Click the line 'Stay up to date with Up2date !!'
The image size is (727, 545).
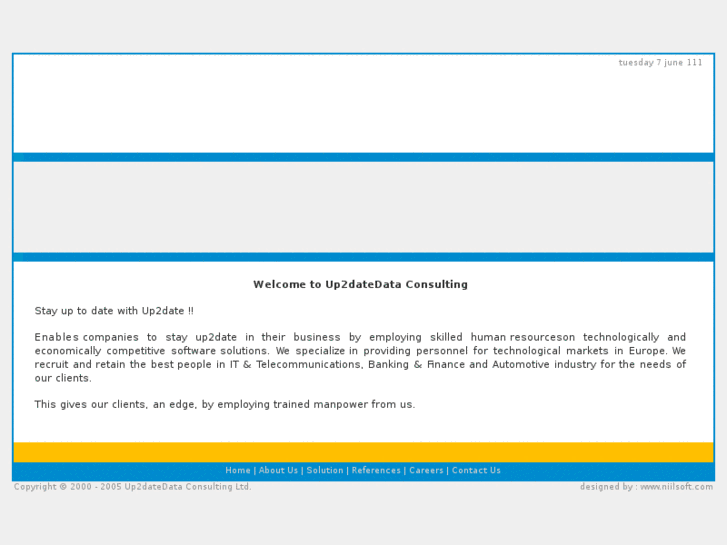(114, 311)
